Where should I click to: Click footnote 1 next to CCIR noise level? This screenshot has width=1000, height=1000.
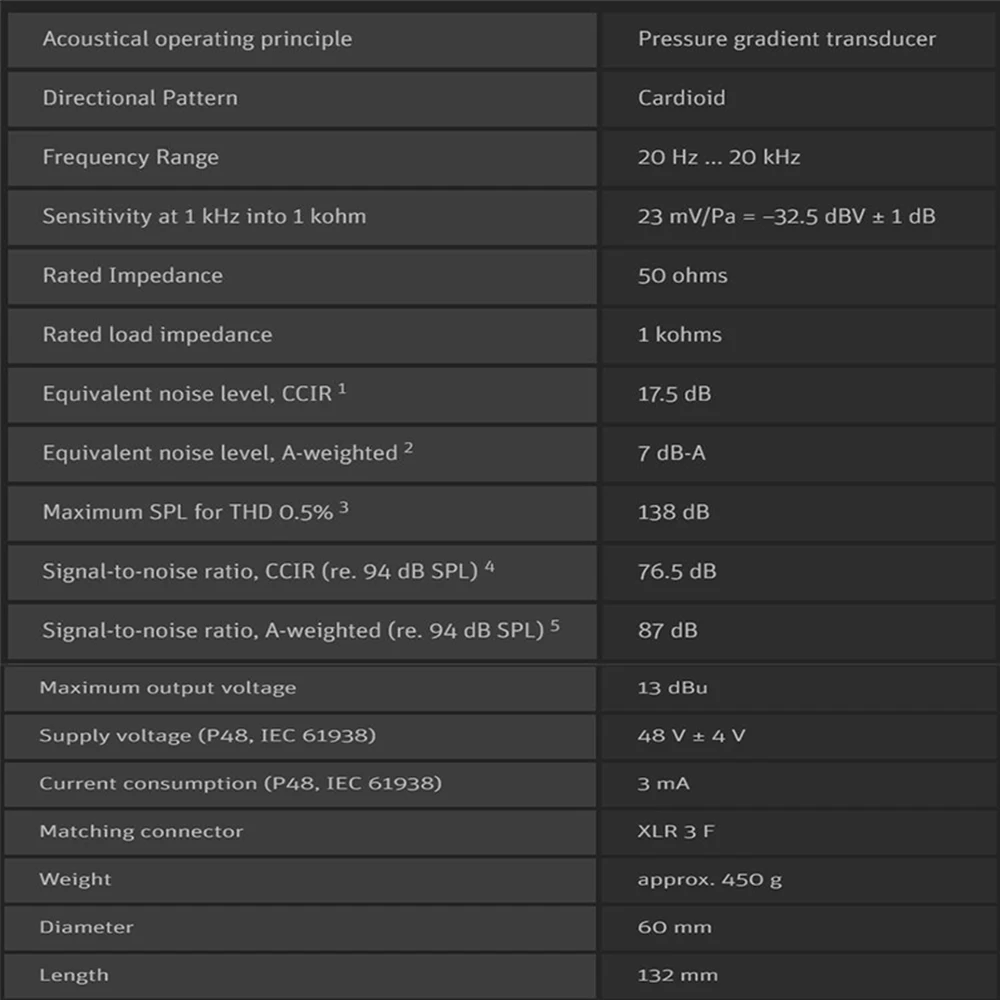342,389
